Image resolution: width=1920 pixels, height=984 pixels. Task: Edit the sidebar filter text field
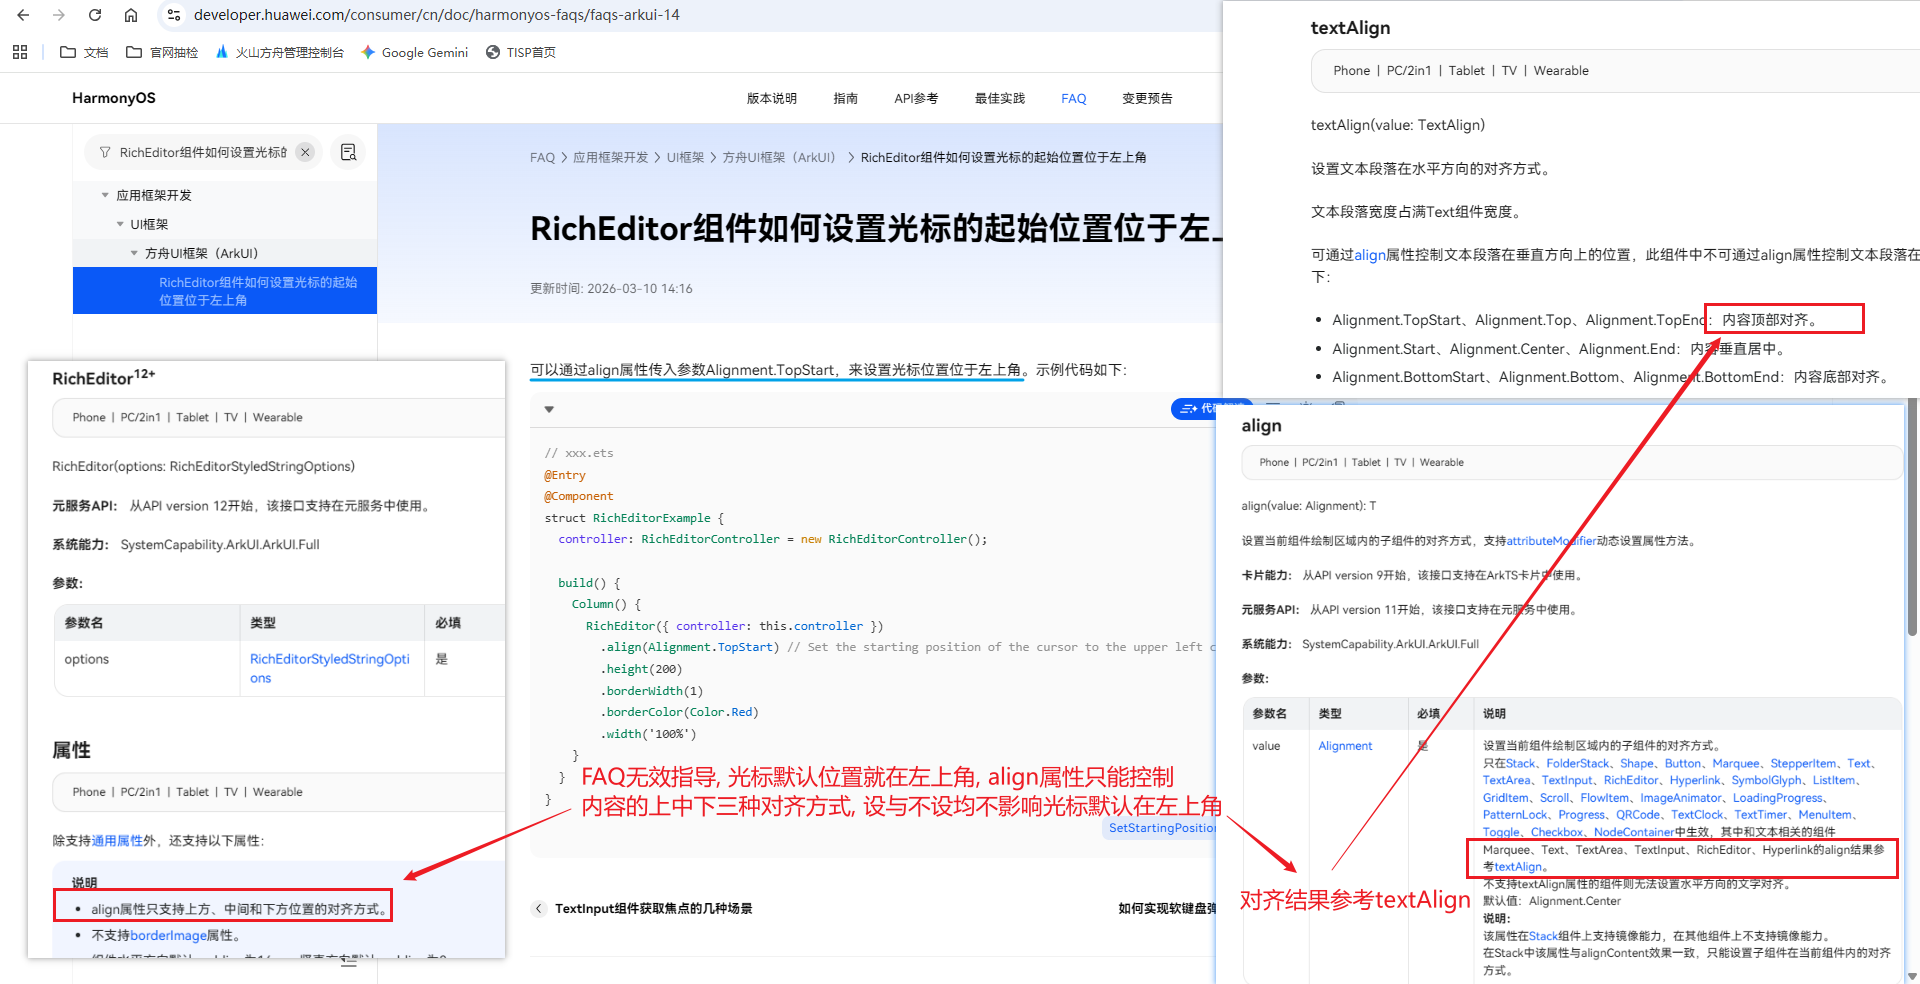click(203, 152)
